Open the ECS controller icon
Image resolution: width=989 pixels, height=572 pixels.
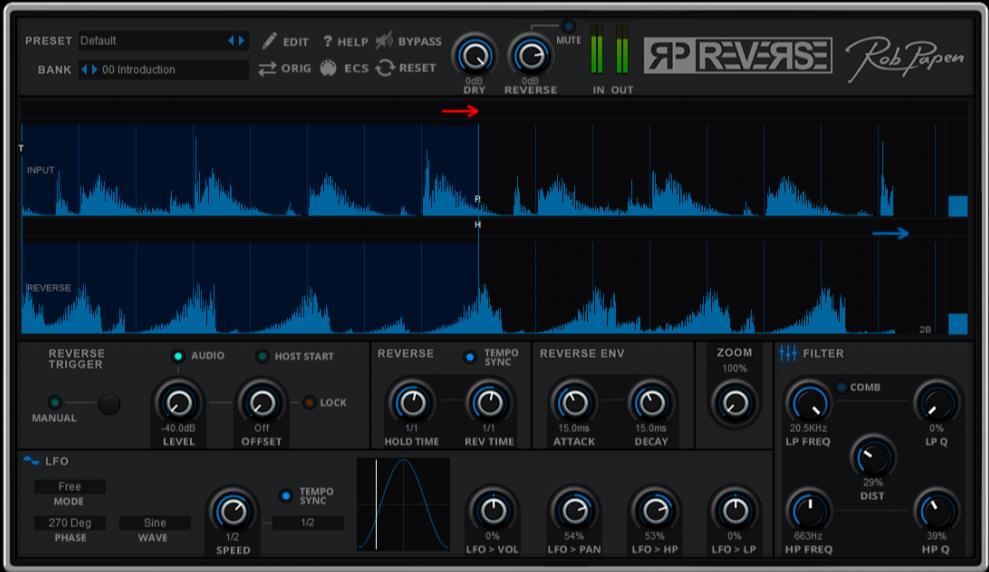(x=328, y=68)
